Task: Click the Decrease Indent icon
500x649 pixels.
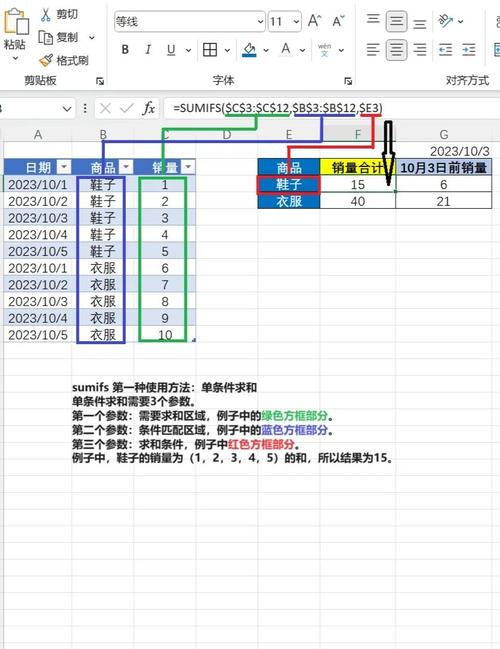Action: point(445,50)
